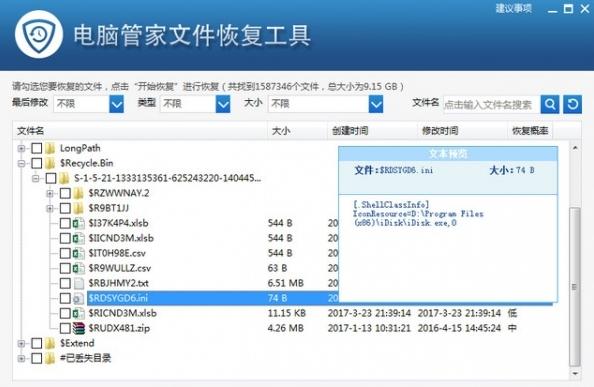Click the scrollbar down arrow
This screenshot has width=594, height=387.
[x=575, y=373]
